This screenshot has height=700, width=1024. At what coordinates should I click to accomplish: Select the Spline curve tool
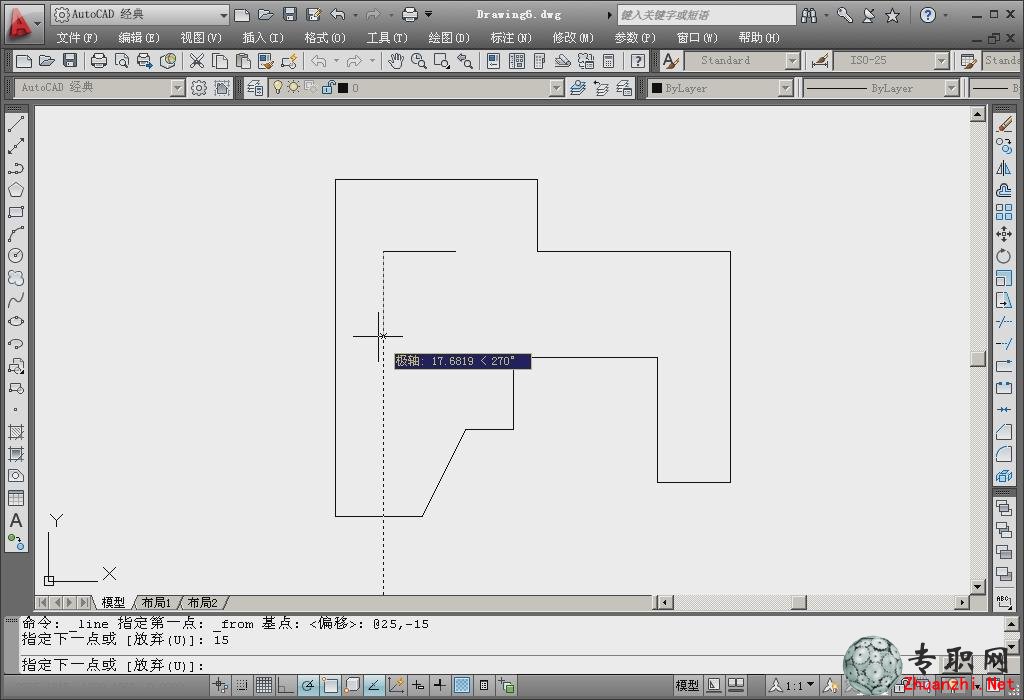[16, 300]
